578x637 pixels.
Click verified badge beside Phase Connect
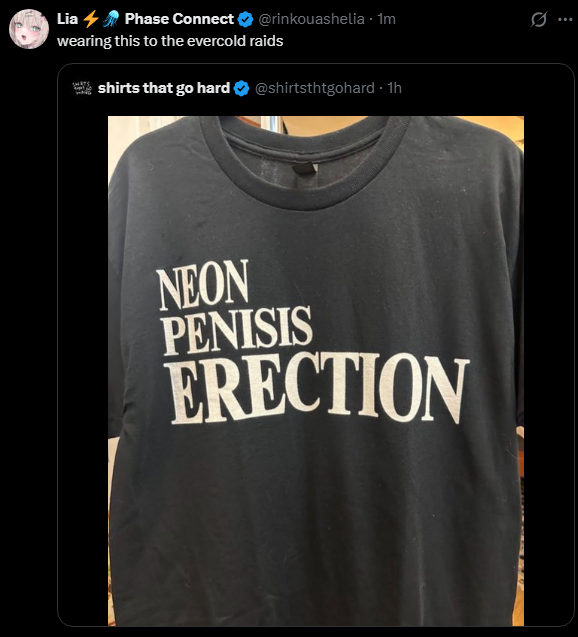point(245,19)
